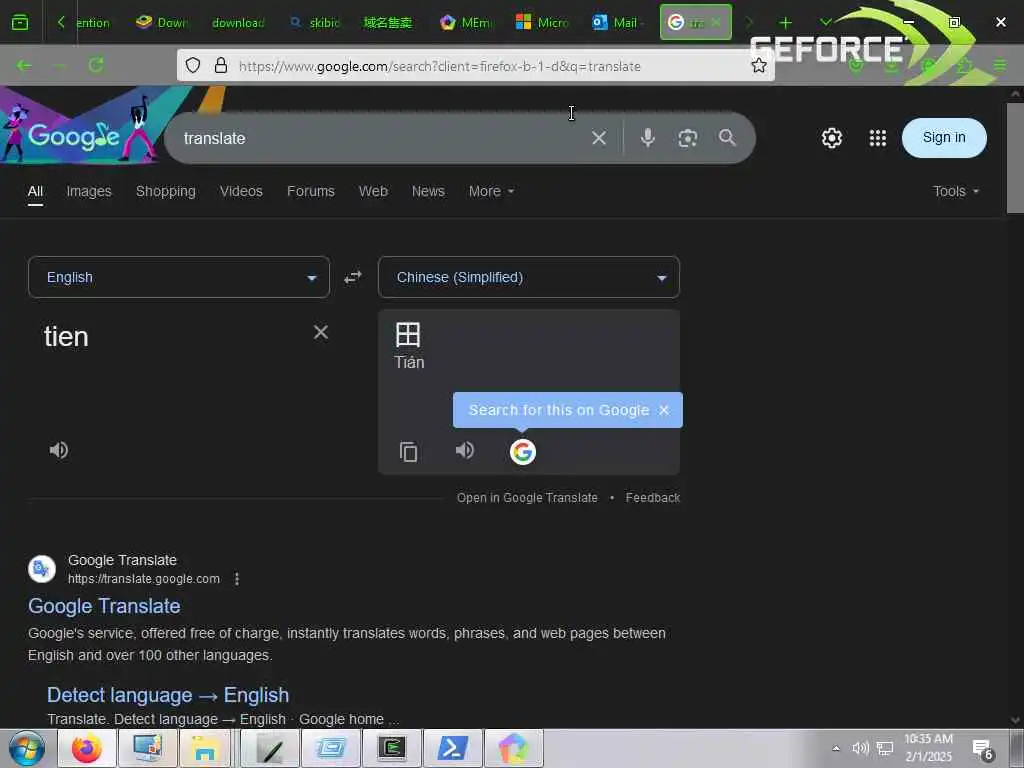Open a new browser tab
Image resolution: width=1024 pixels, height=768 pixels.
click(785, 23)
